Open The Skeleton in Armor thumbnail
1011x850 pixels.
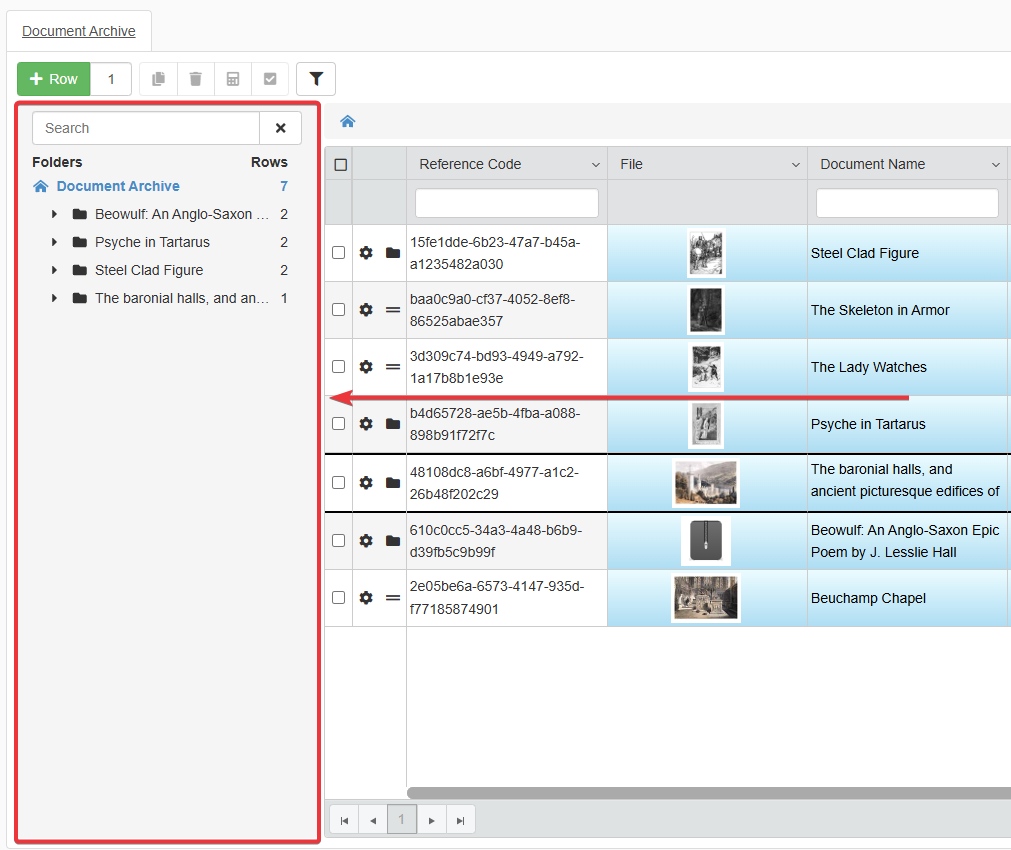706,310
